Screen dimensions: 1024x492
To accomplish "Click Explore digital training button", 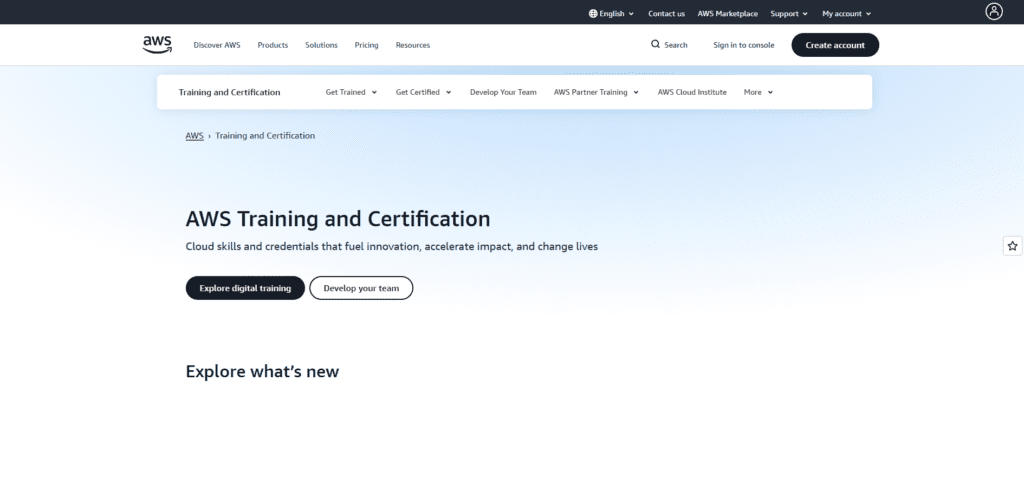I will click(x=245, y=288).
